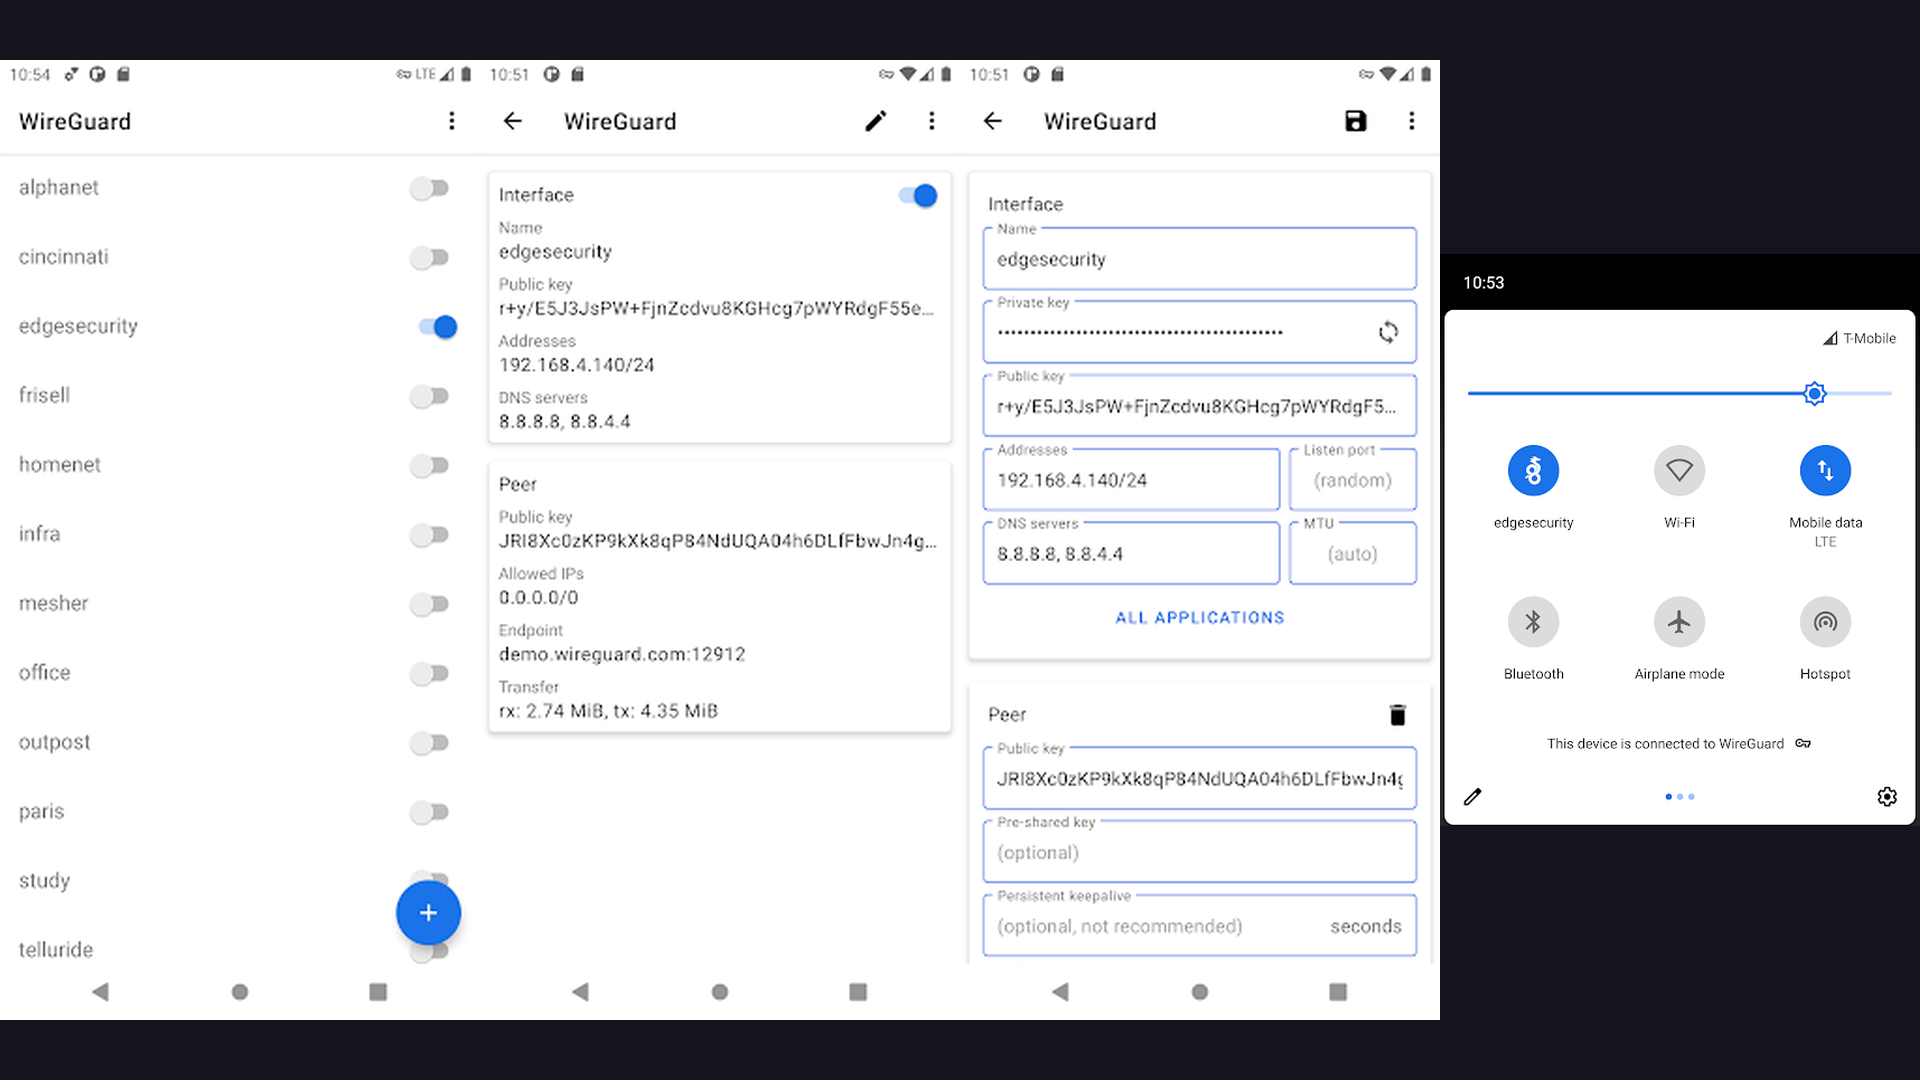1920x1080 pixels.
Task: Tap the edgesecurity WireGuard quick settings tile
Action: pyautogui.click(x=1533, y=471)
